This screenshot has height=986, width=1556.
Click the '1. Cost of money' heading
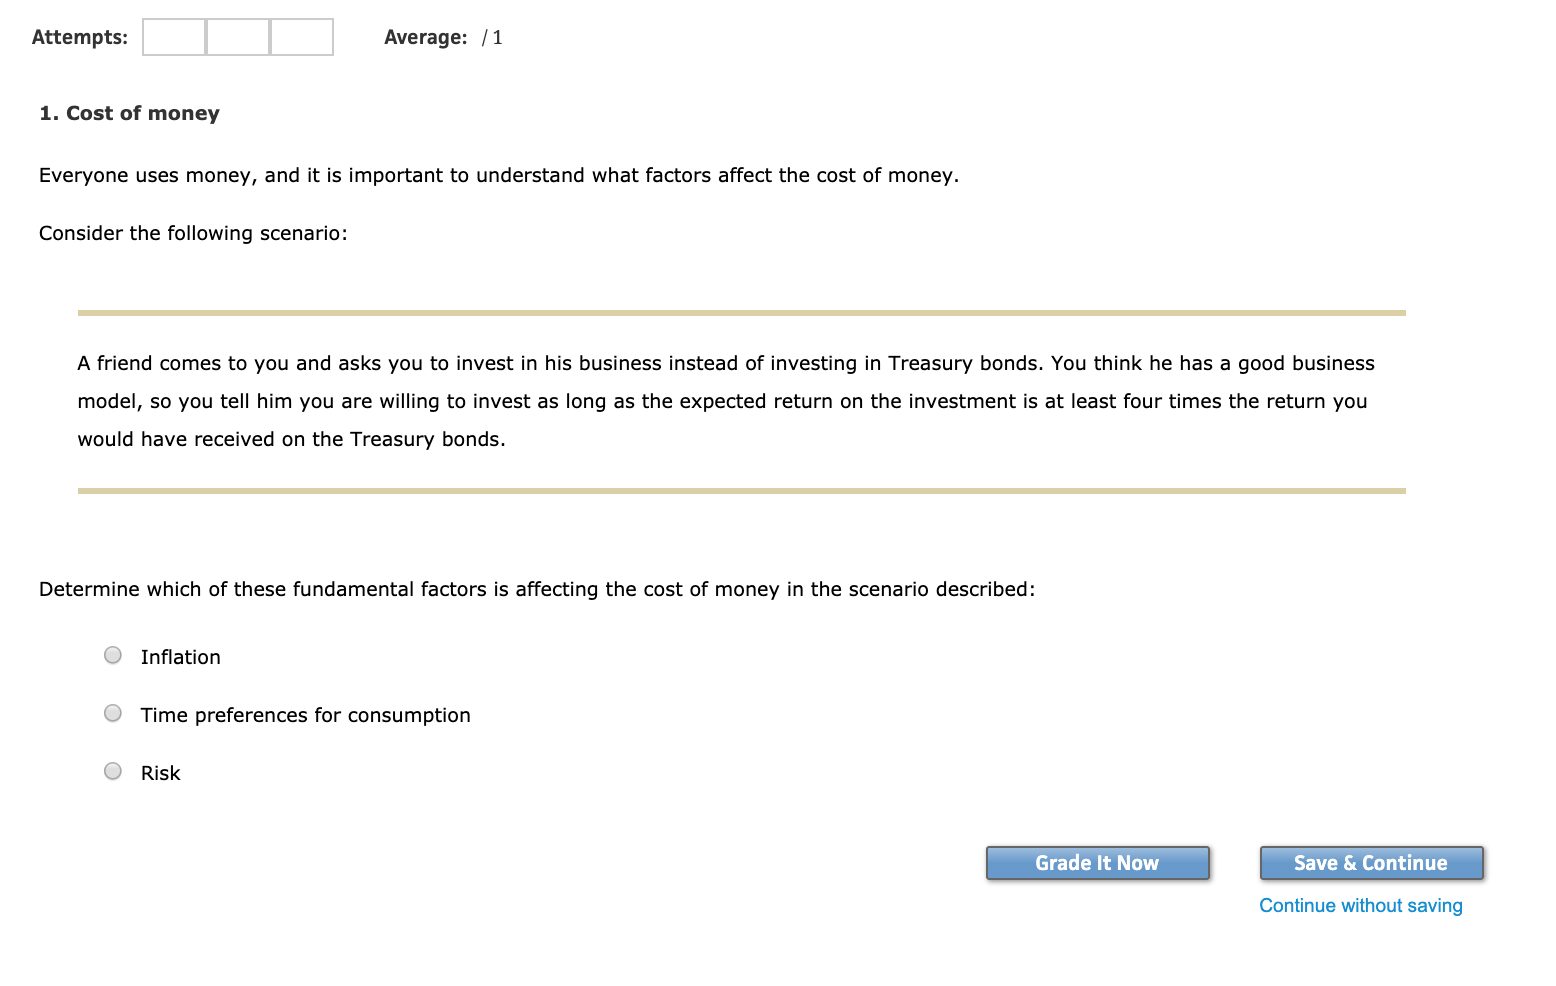[129, 113]
